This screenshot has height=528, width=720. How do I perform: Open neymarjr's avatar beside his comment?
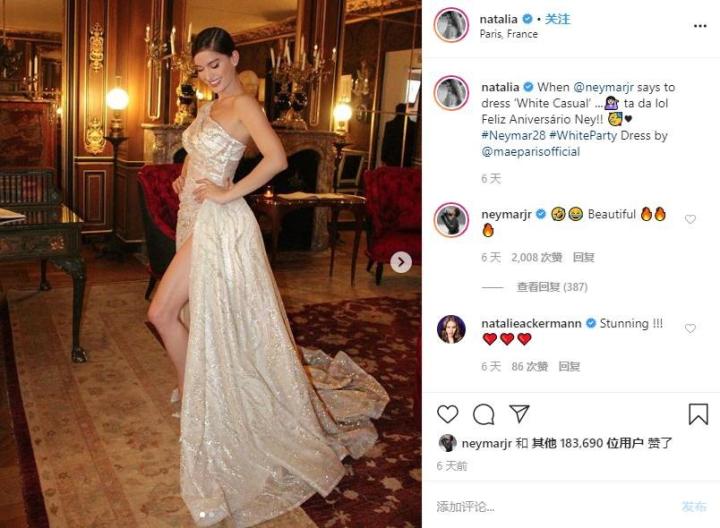click(x=451, y=219)
